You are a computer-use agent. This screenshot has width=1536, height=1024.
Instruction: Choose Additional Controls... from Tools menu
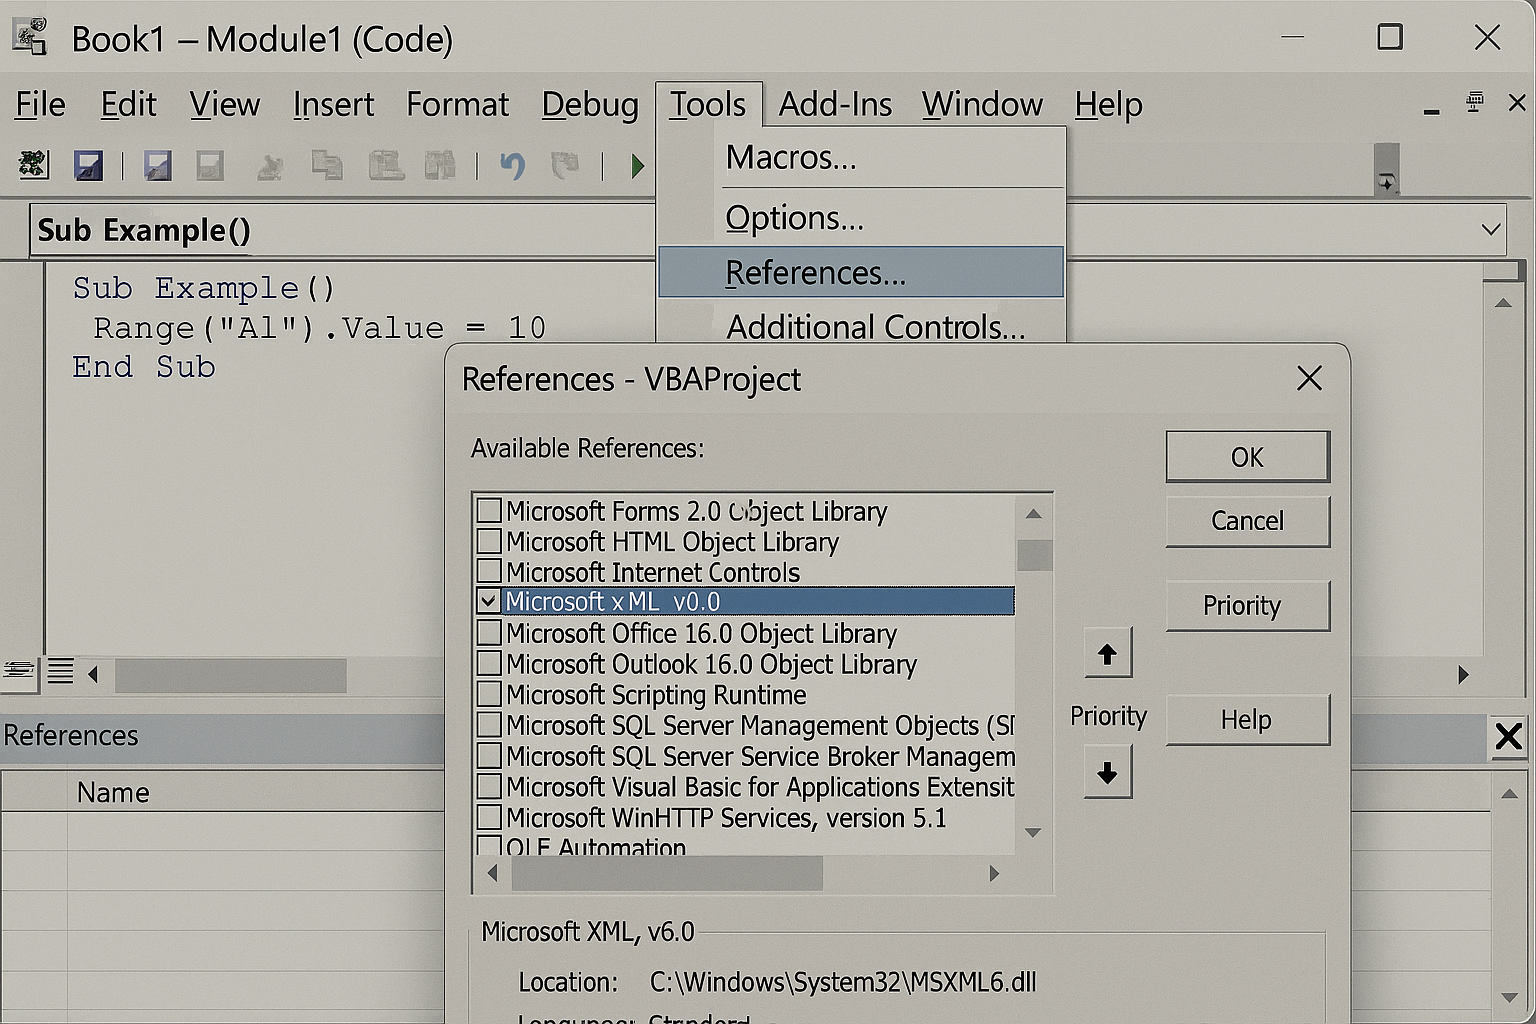(x=861, y=326)
